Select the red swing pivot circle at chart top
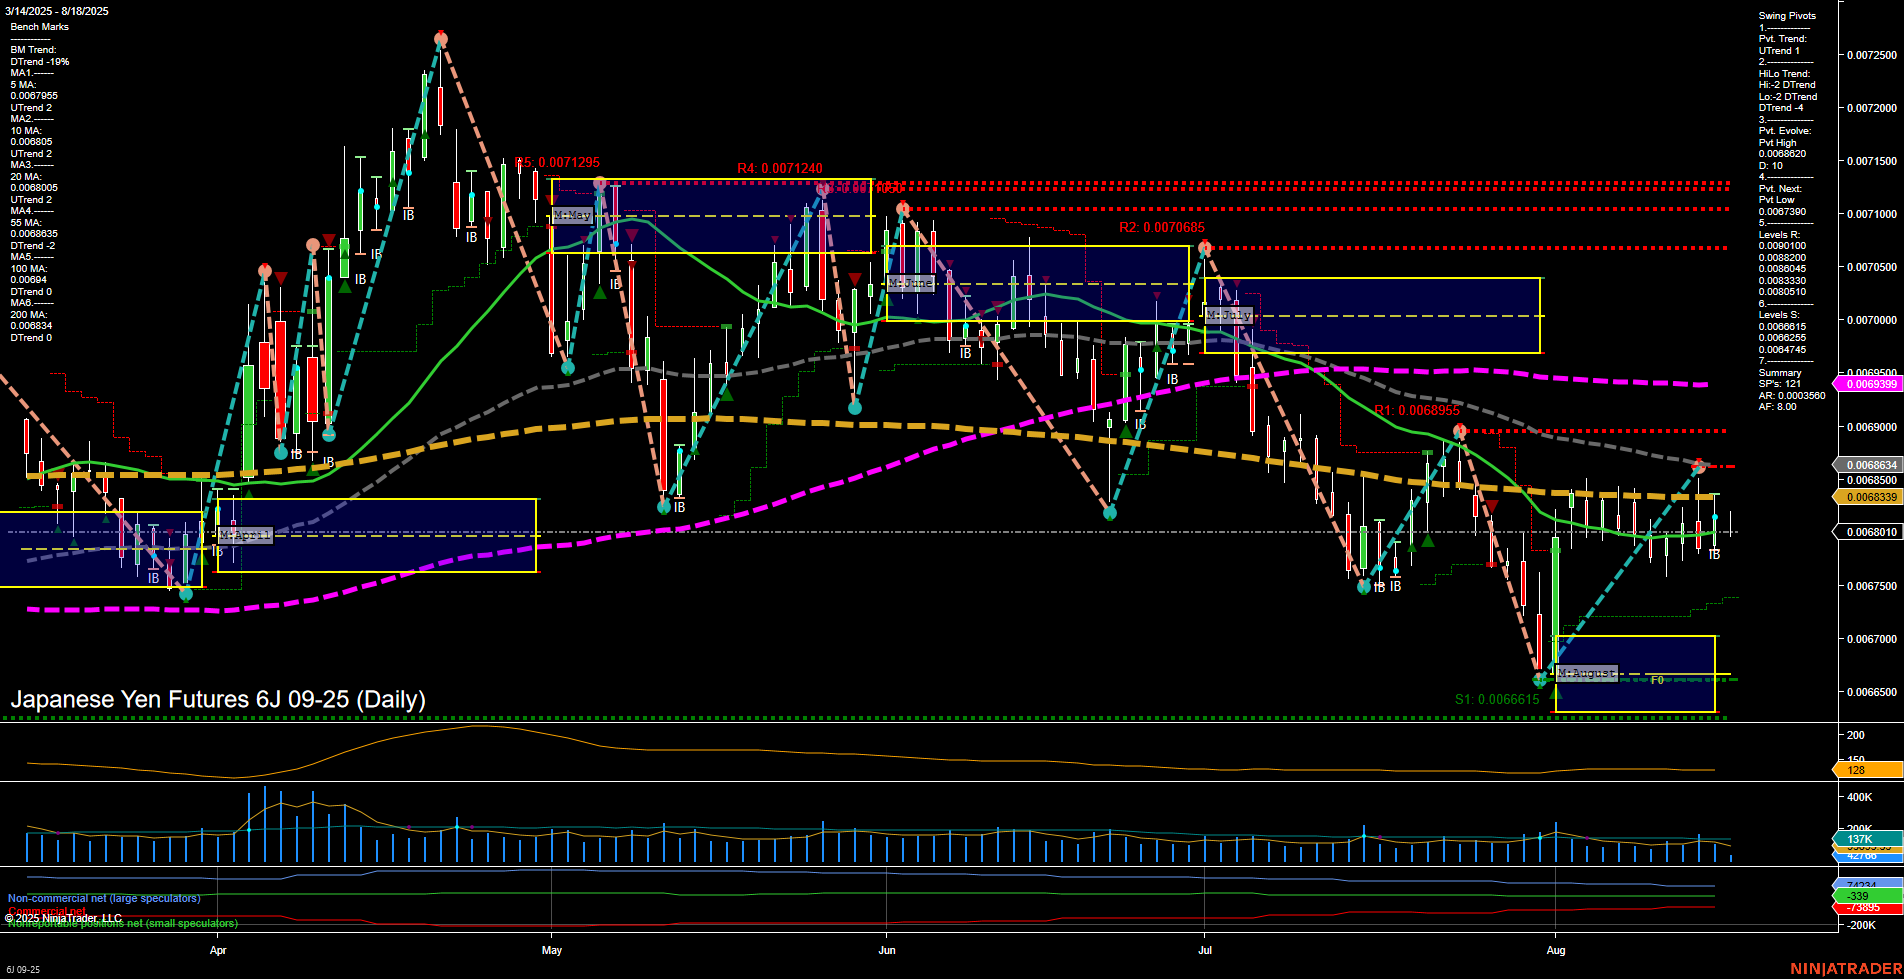1904x979 pixels. pos(440,37)
